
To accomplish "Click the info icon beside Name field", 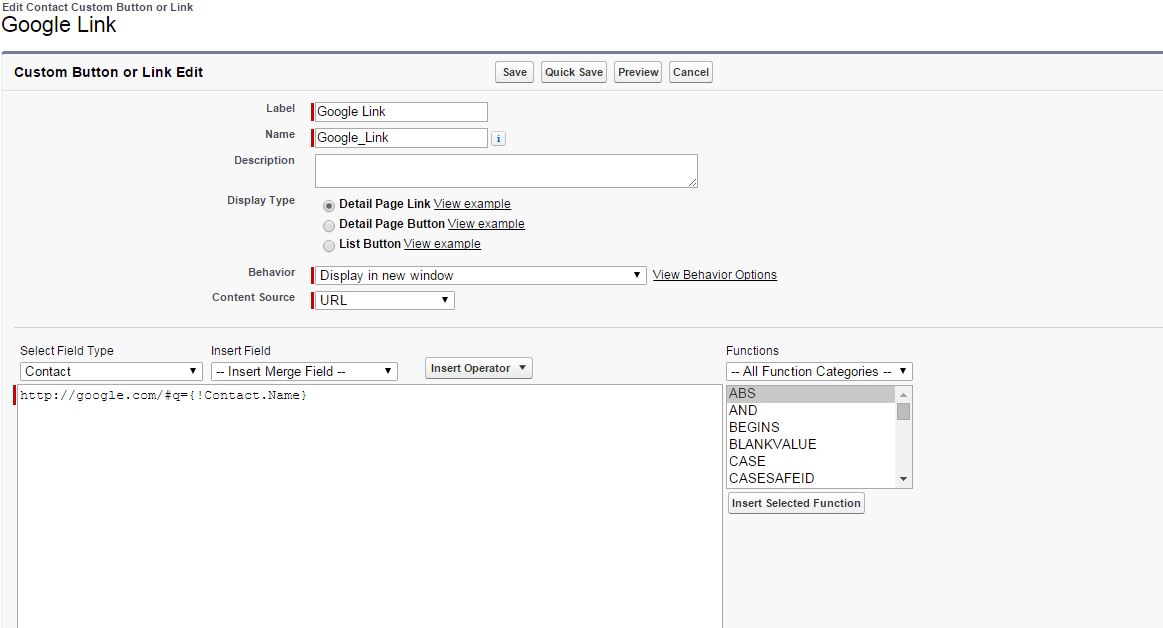I will point(499,139).
